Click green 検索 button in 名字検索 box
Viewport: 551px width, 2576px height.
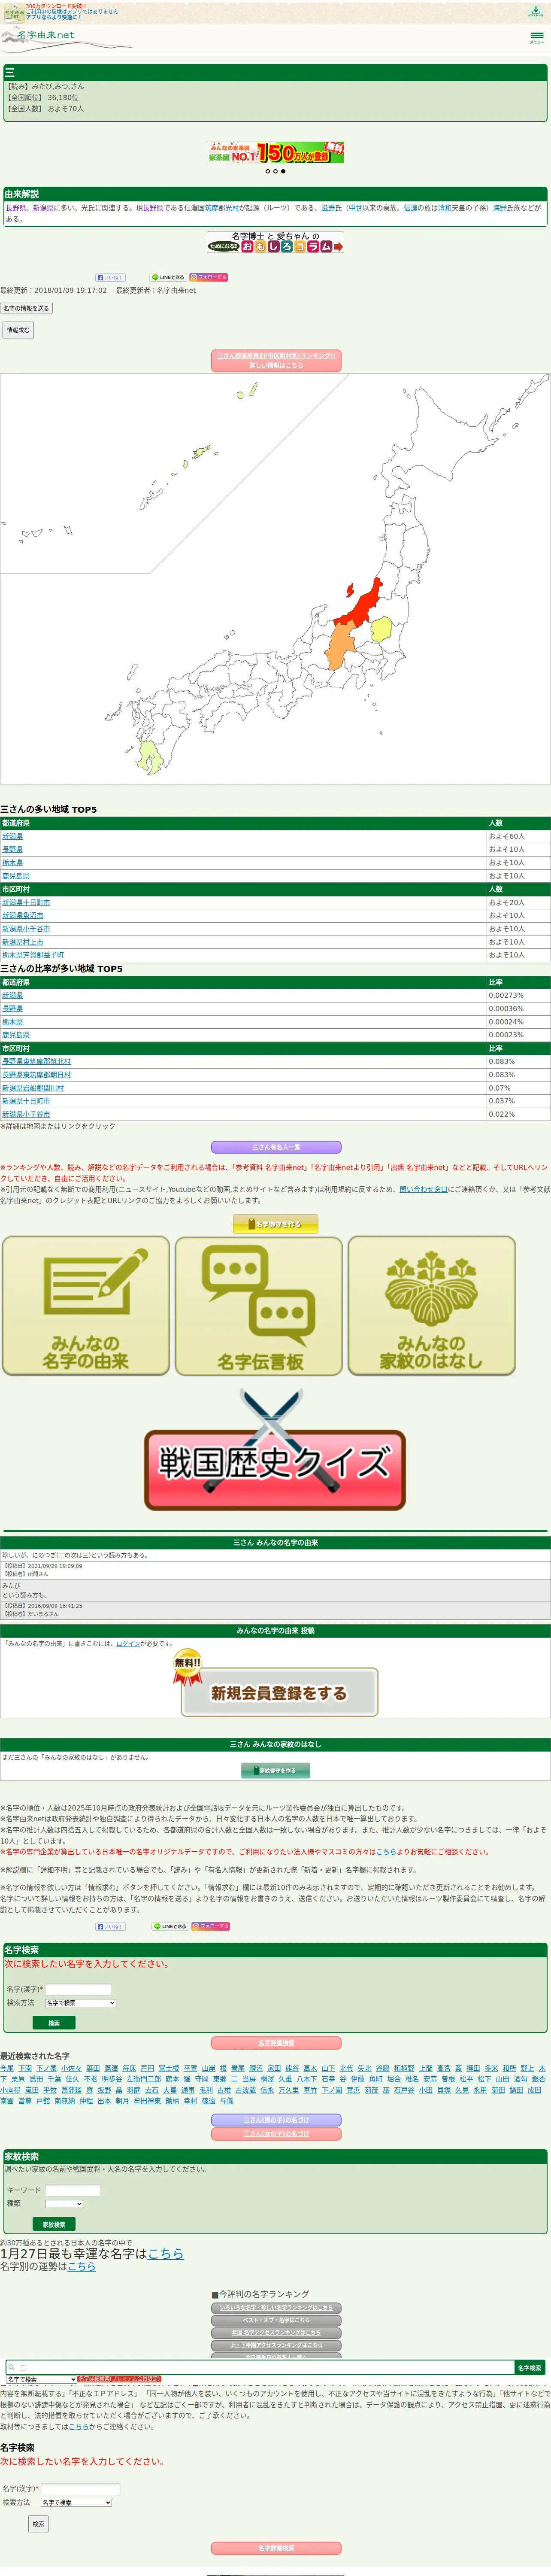[54, 2023]
